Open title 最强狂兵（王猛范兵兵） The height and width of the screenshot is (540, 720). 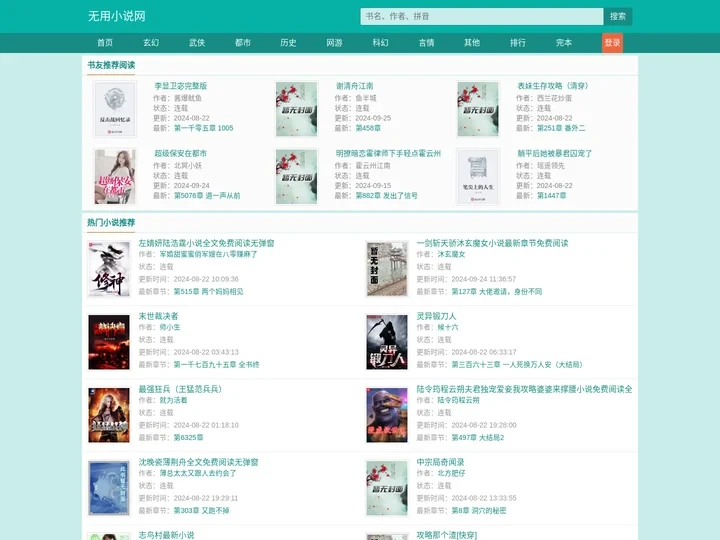pyautogui.click(x=180, y=389)
